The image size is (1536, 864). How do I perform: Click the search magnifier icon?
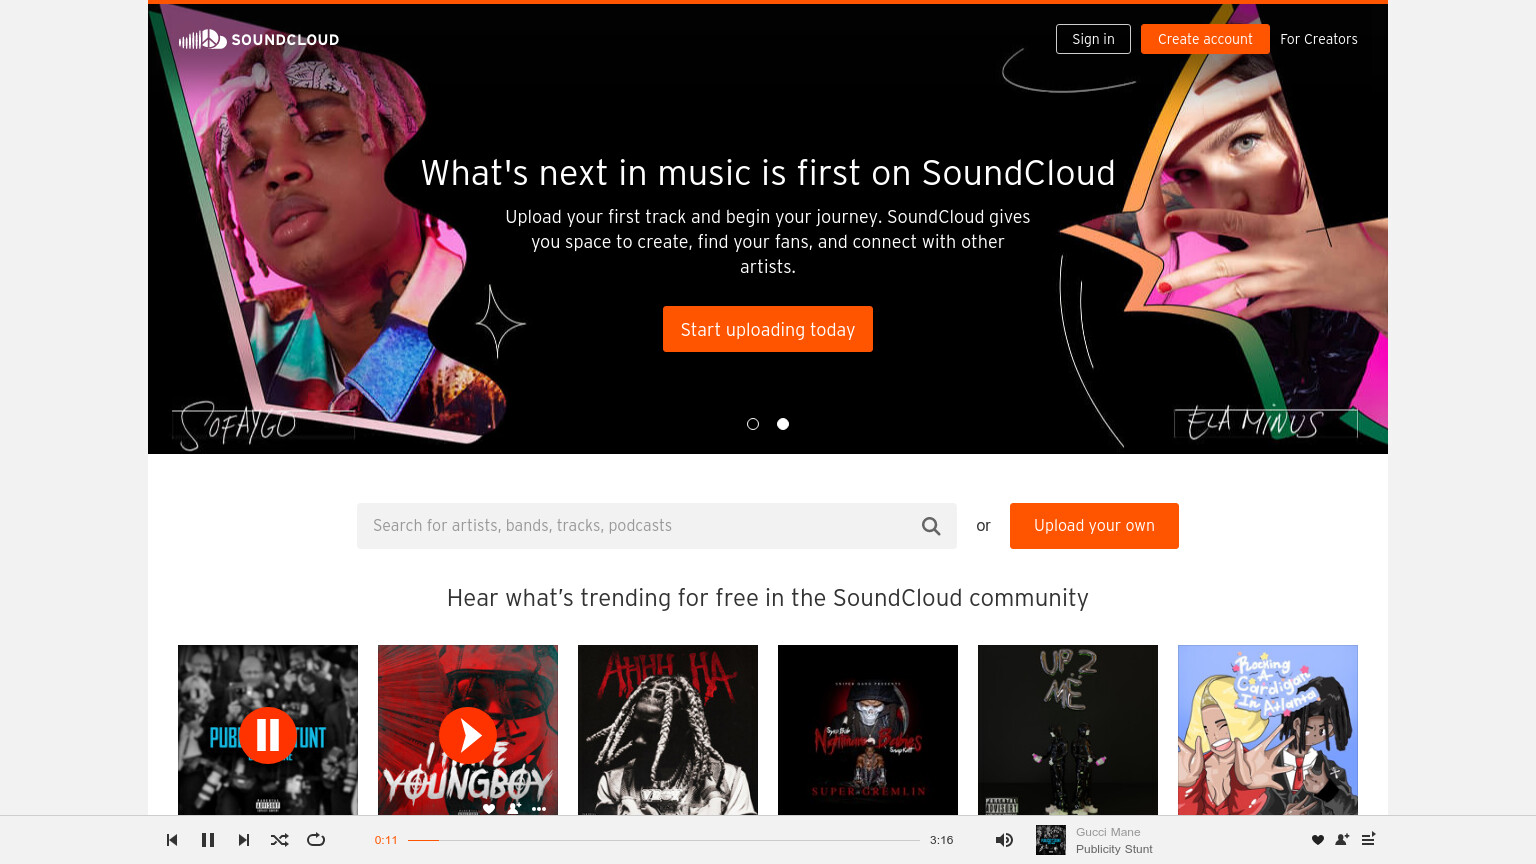coord(931,526)
